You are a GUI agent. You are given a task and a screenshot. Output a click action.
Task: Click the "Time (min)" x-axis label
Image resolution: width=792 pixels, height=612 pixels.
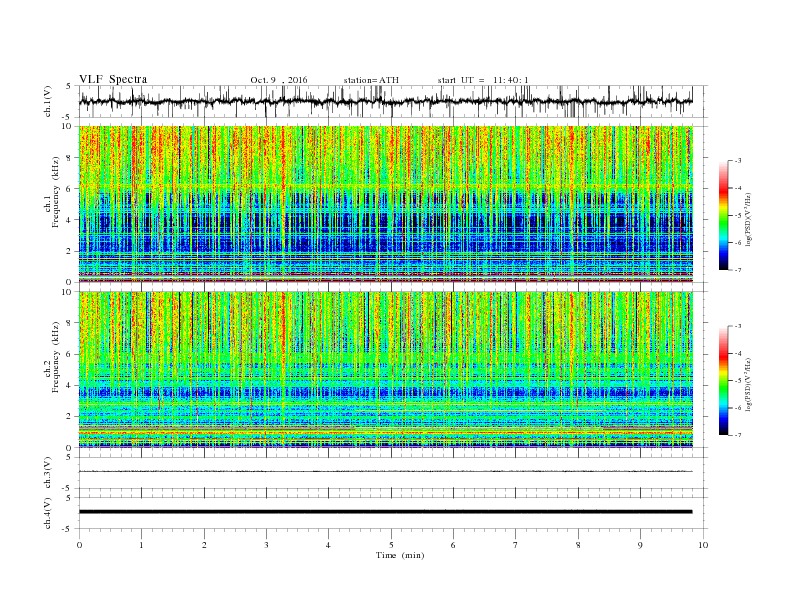coord(400,555)
